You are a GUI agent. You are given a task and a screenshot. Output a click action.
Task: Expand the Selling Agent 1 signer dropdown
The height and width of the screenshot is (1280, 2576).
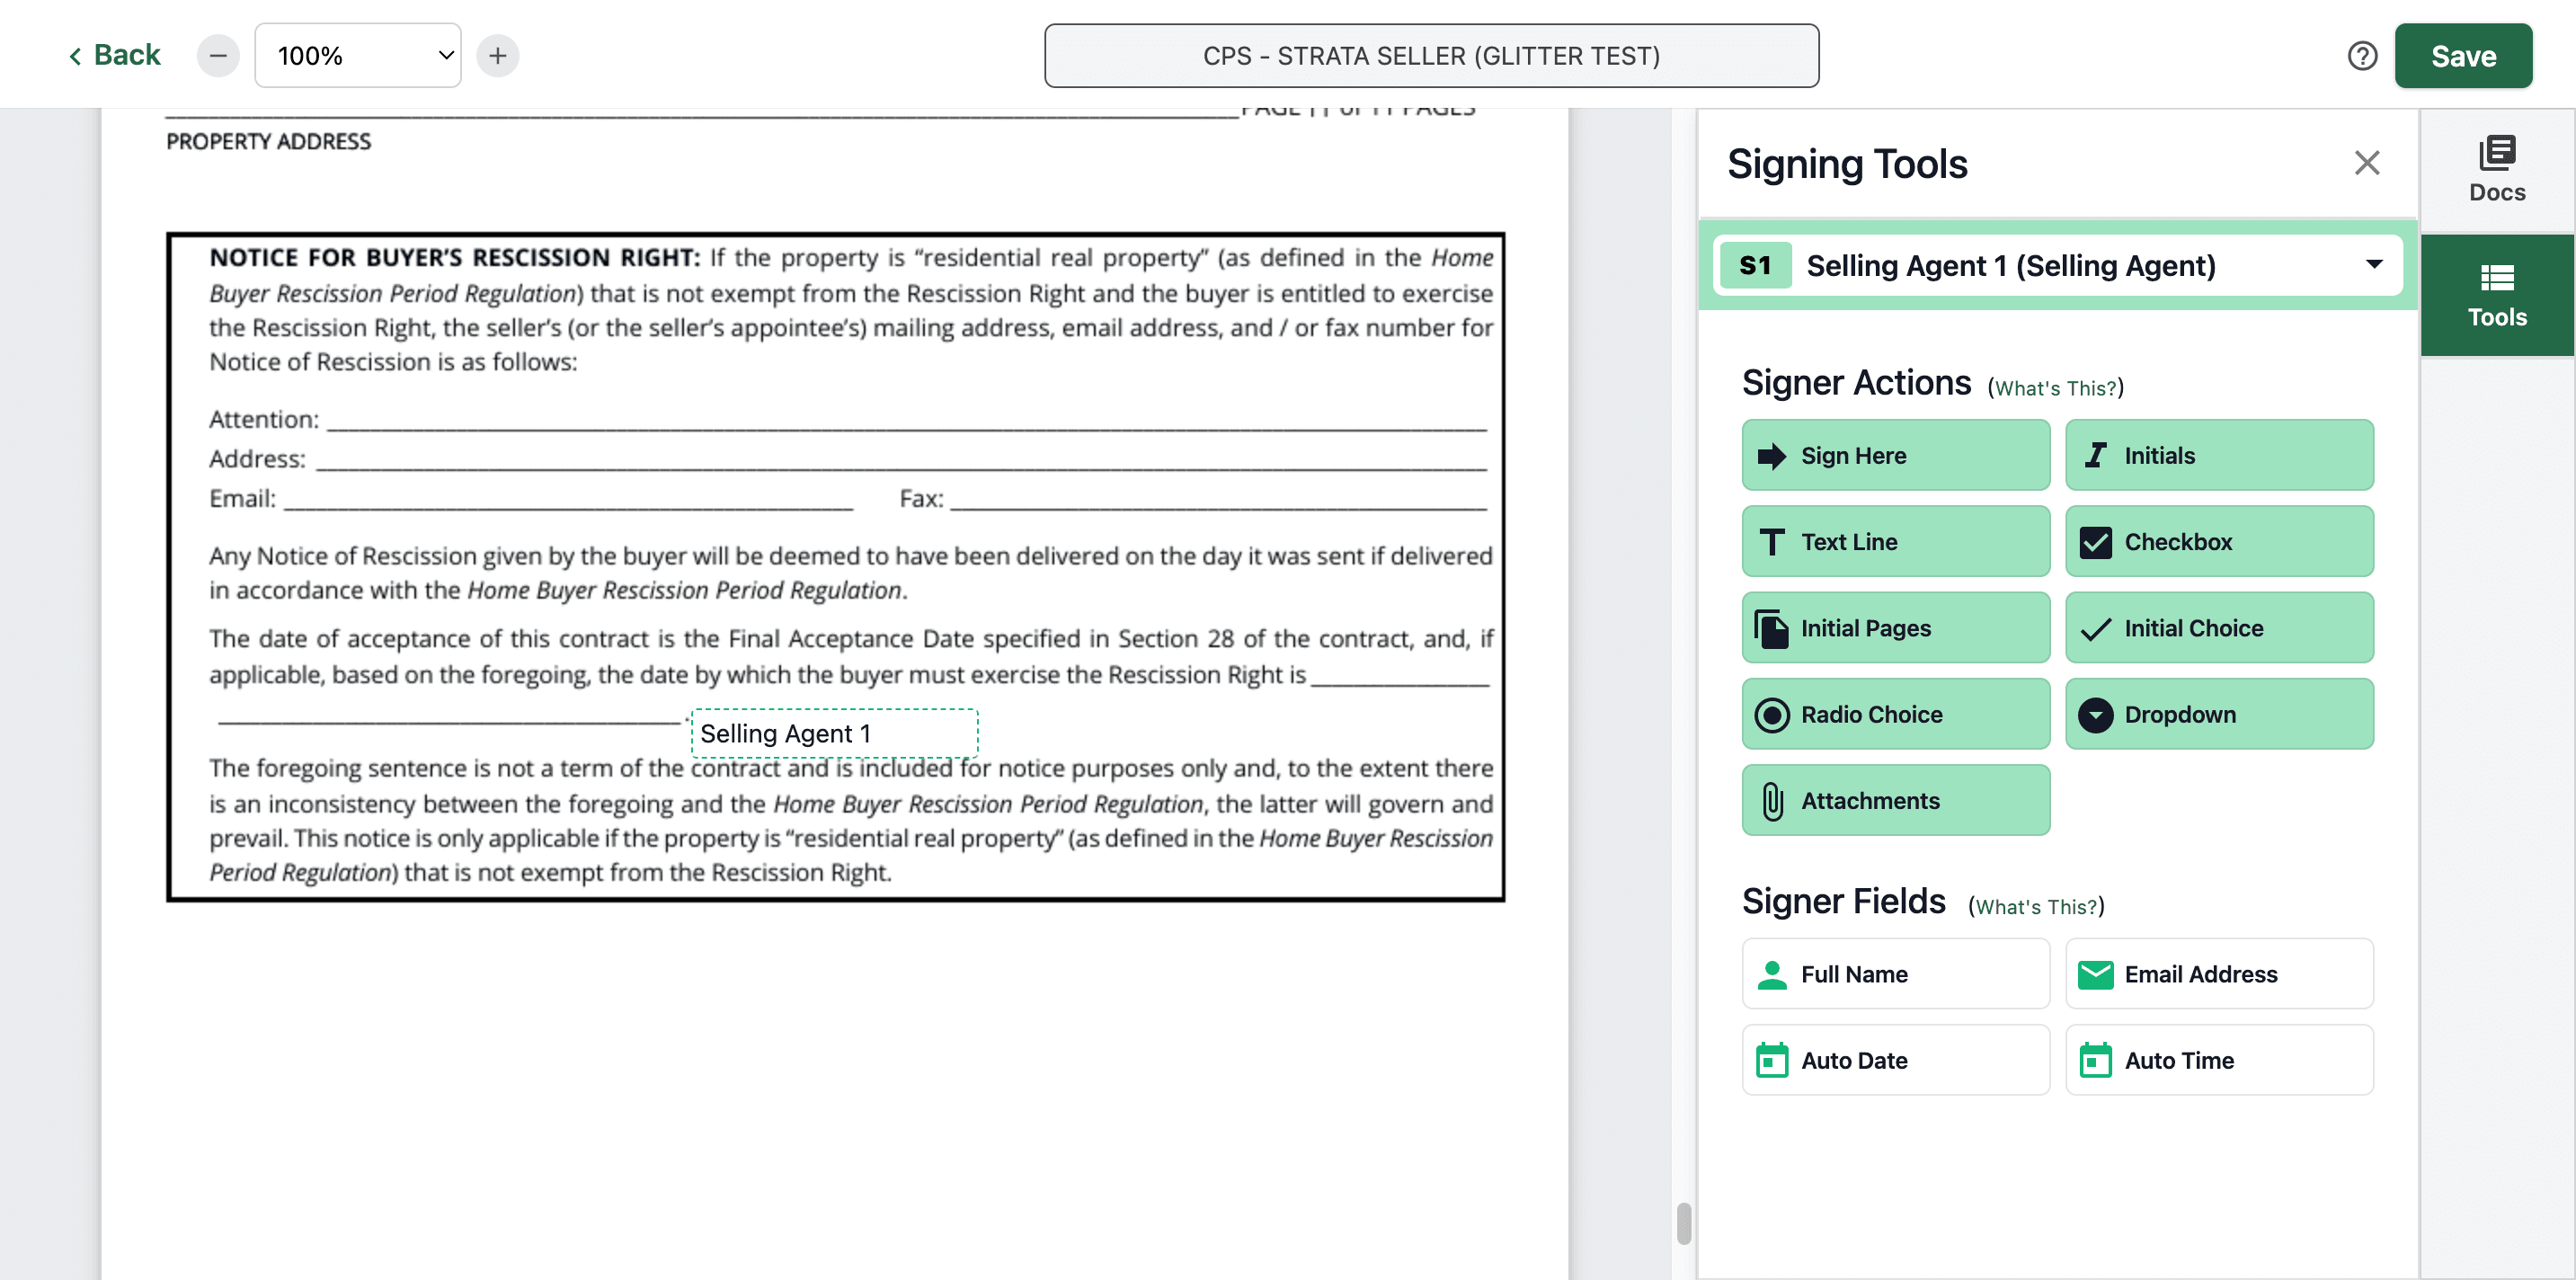pyautogui.click(x=2057, y=265)
